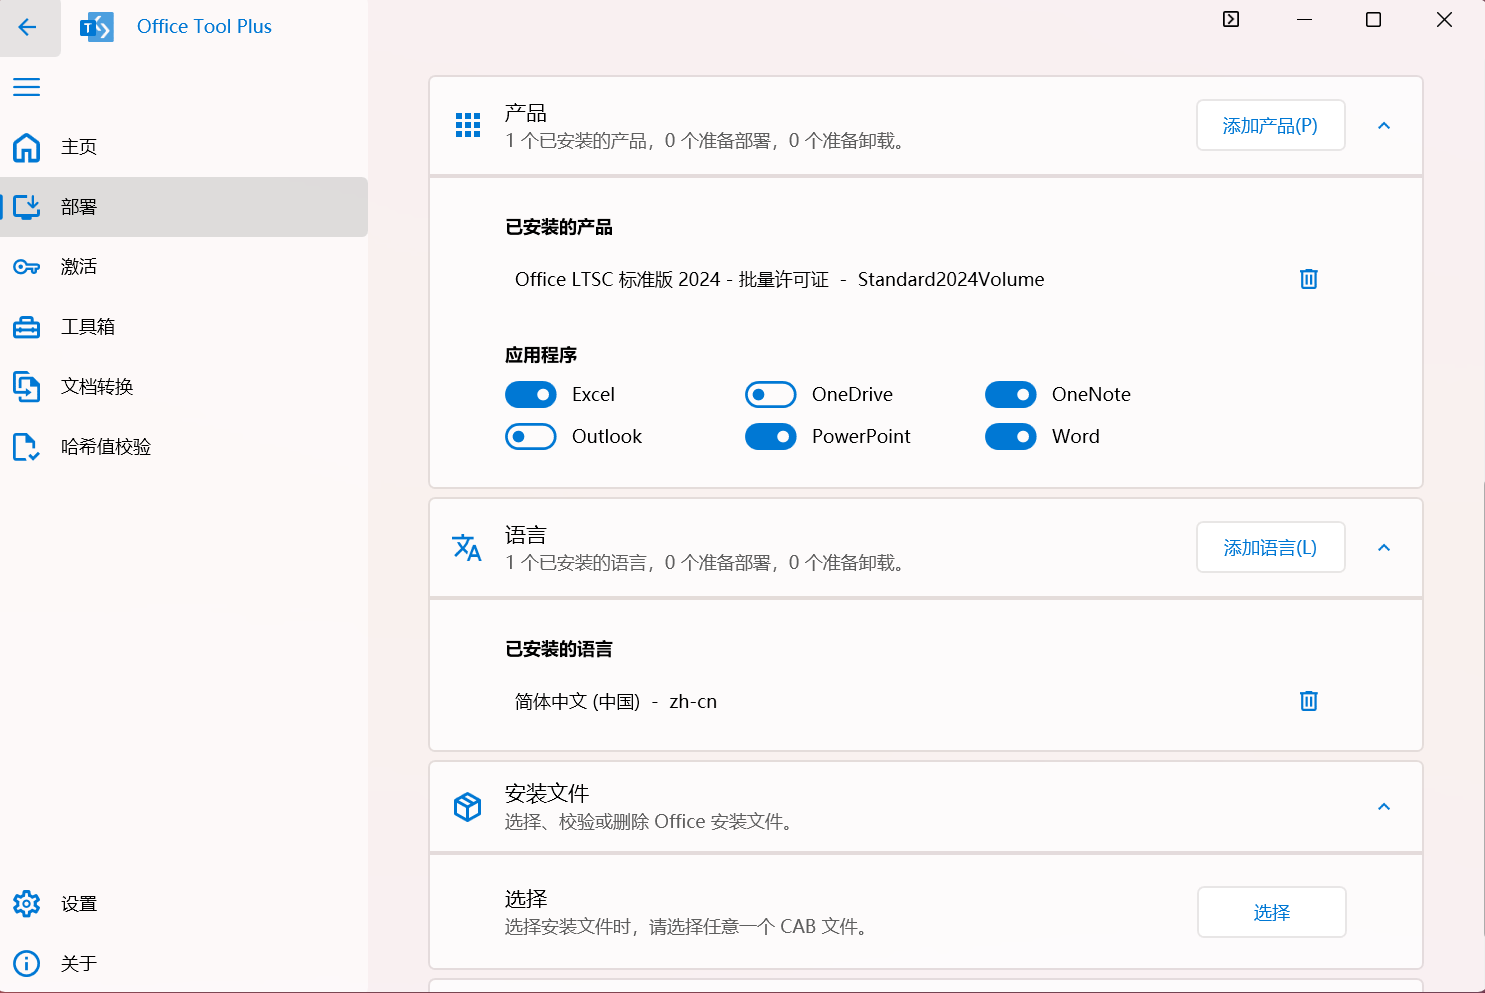
Task: Select 部署 in sidebar
Action: coord(184,207)
